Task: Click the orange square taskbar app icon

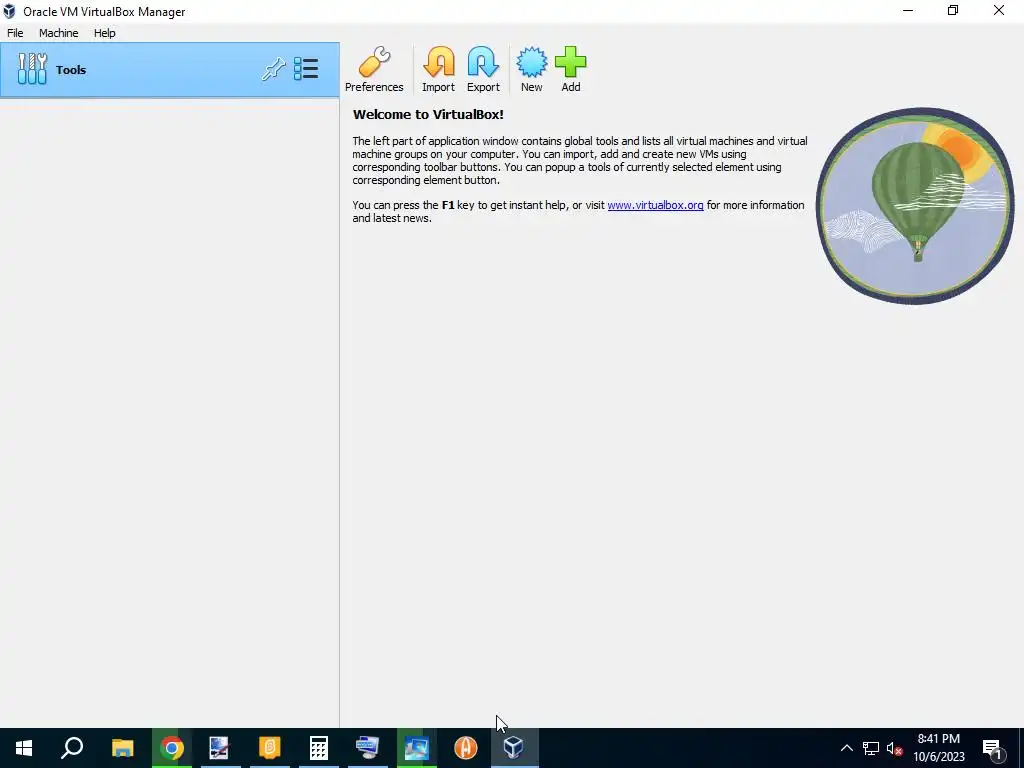Action: point(270,748)
